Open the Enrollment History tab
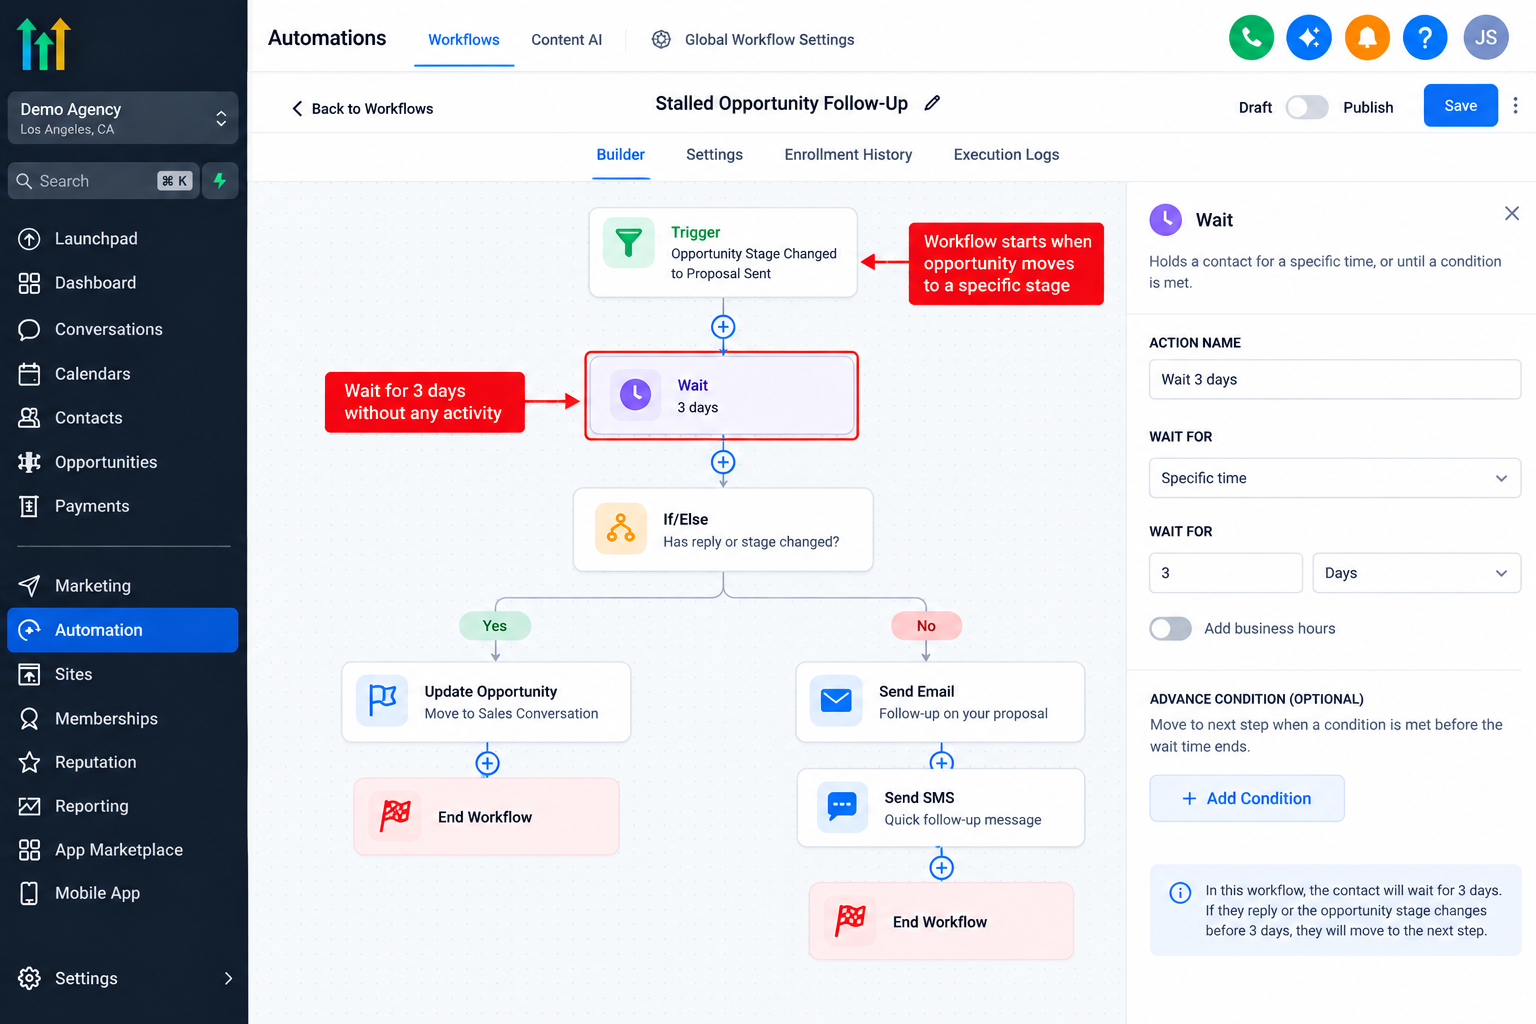Image resolution: width=1536 pixels, height=1024 pixels. tap(848, 155)
